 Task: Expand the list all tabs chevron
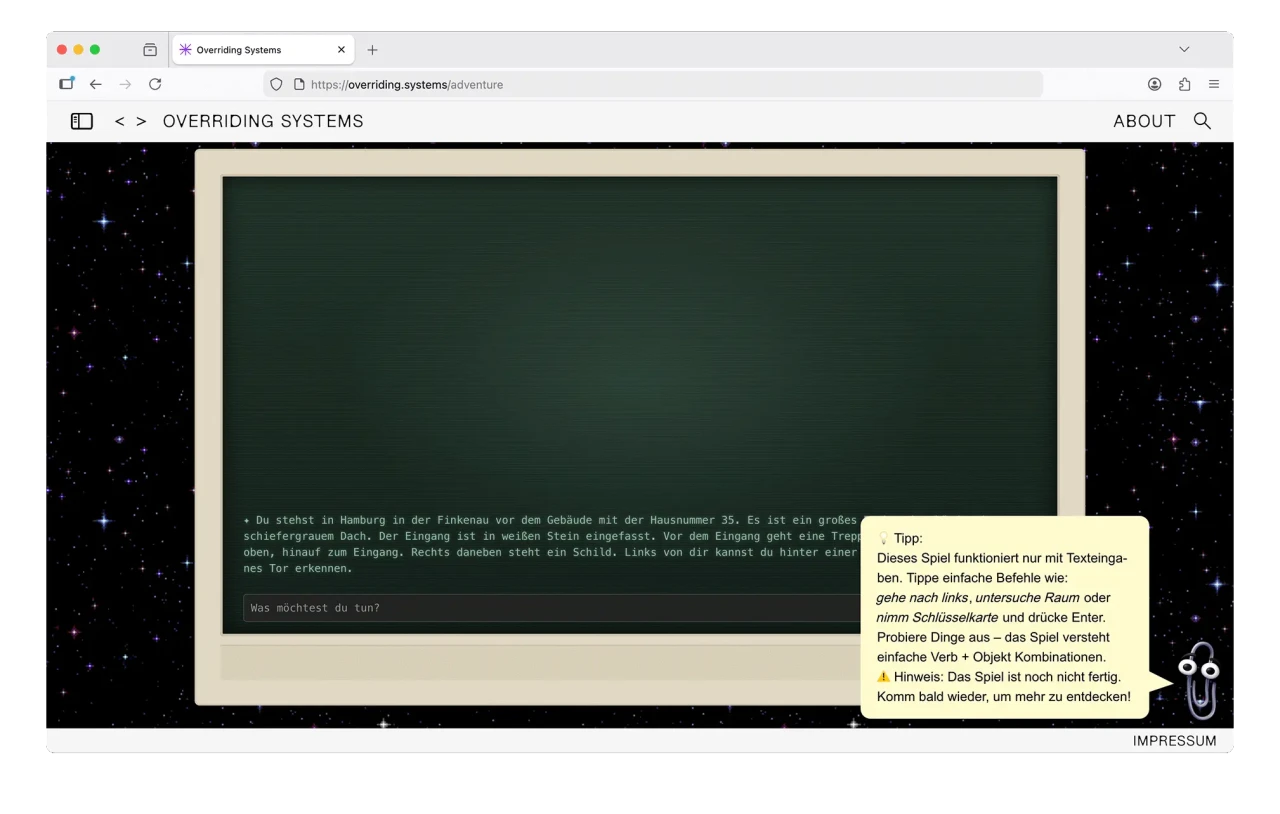[x=1184, y=49]
